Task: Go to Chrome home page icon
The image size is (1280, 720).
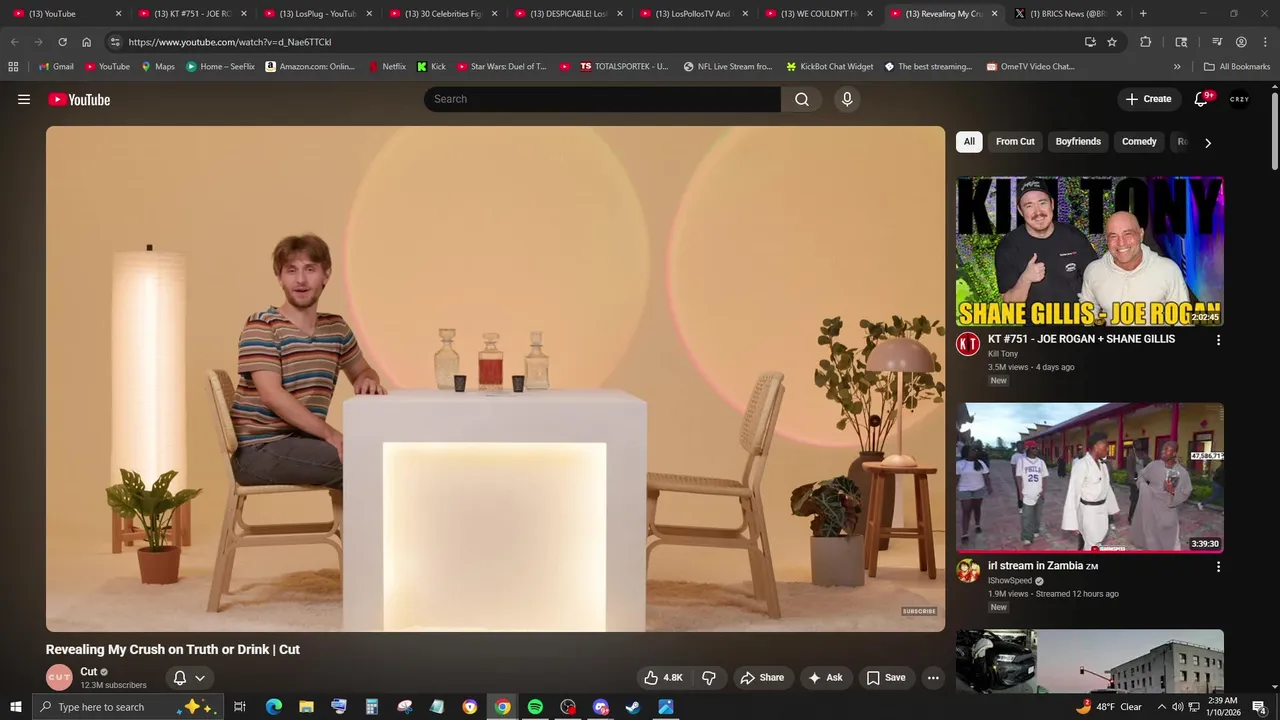Action: tap(86, 42)
